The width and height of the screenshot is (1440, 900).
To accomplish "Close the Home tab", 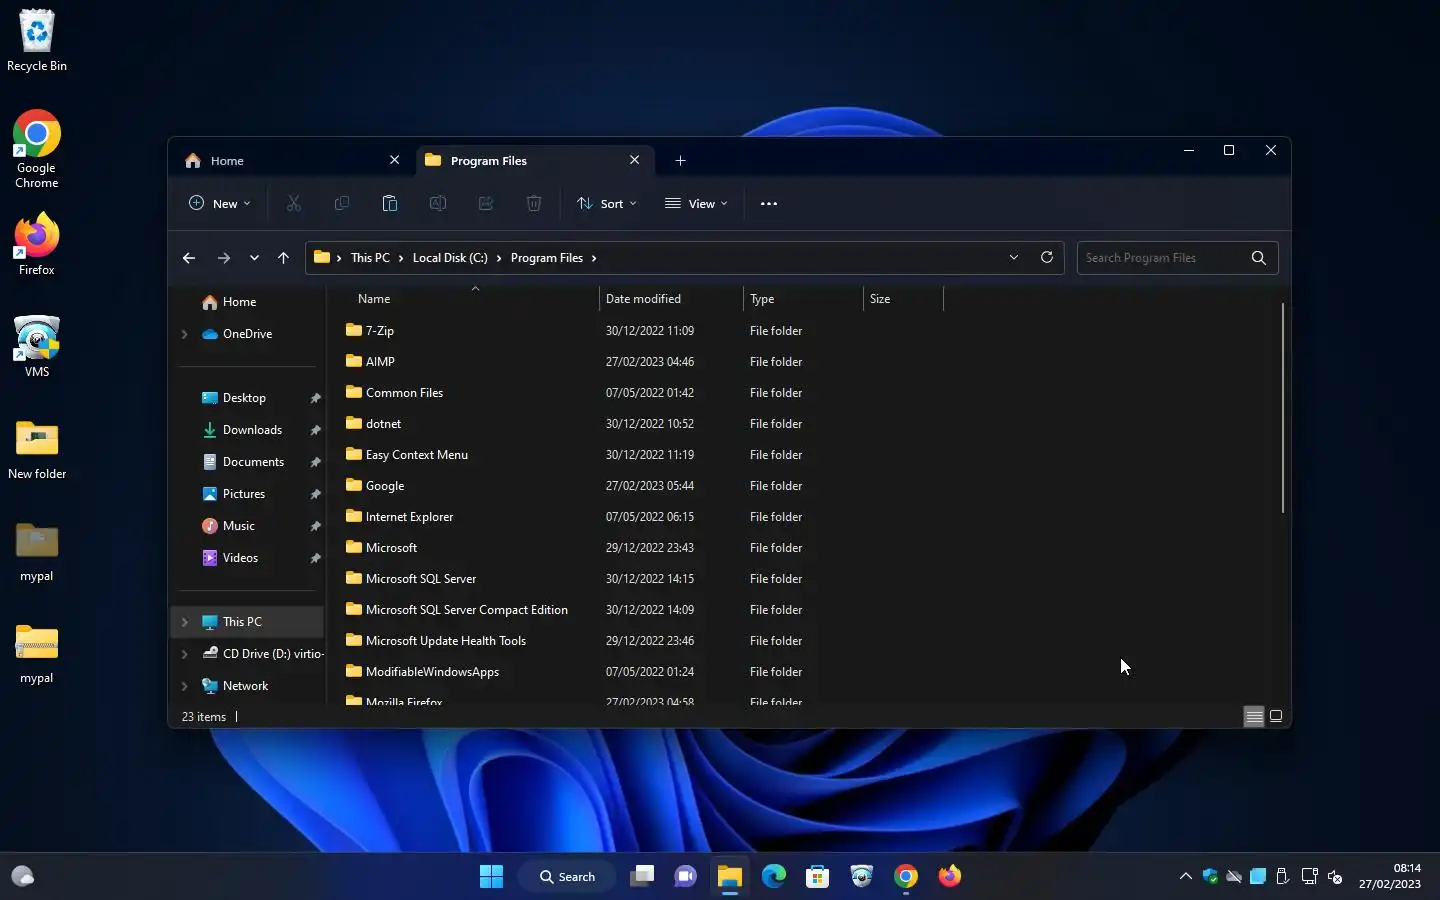I will click(x=395, y=160).
